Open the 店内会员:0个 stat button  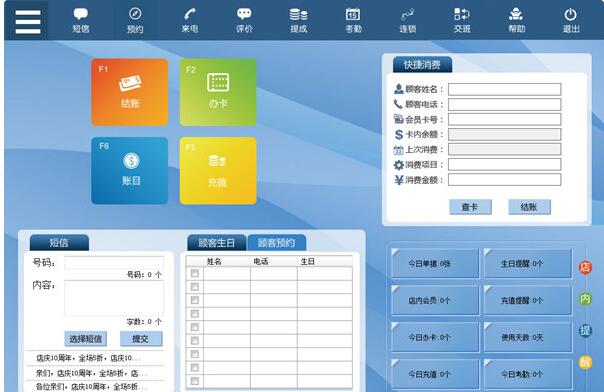pyautogui.click(x=435, y=300)
